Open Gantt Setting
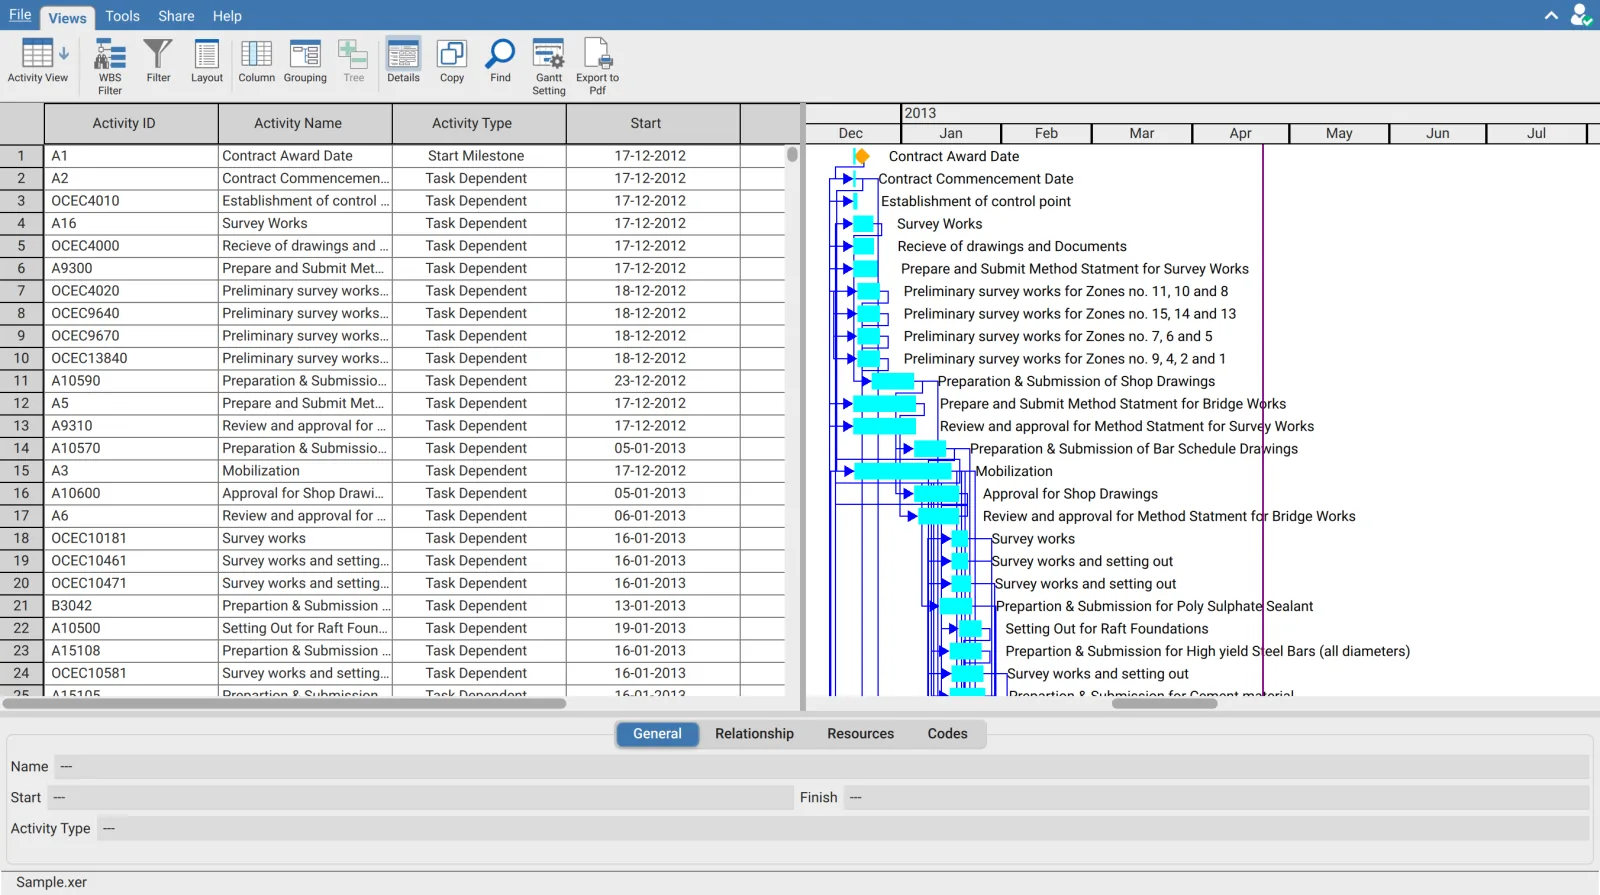The width and height of the screenshot is (1600, 895). pyautogui.click(x=549, y=67)
